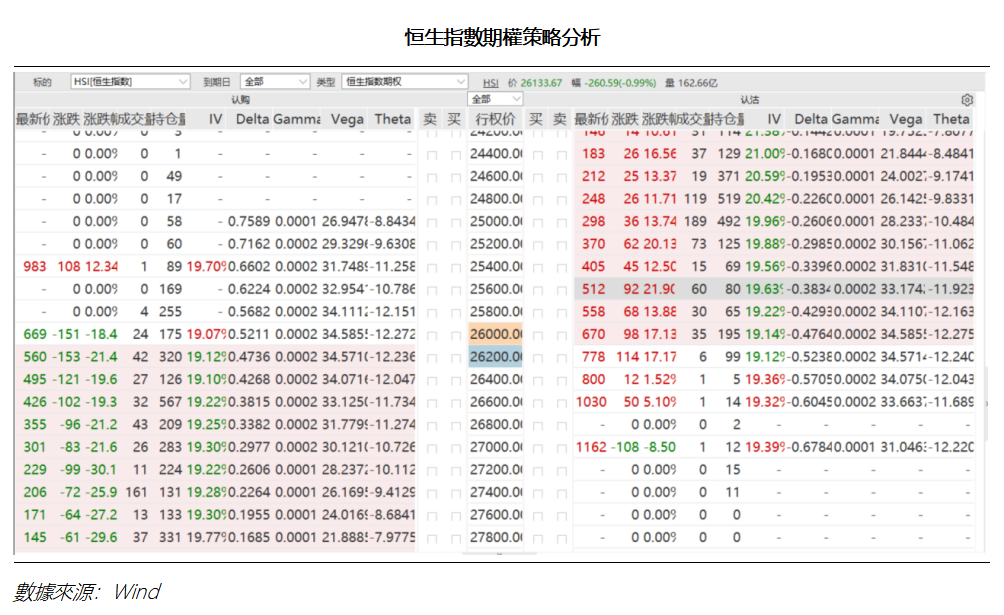
Task: Check call-side 买 checkbox for strike 24600
Action: click(456, 176)
